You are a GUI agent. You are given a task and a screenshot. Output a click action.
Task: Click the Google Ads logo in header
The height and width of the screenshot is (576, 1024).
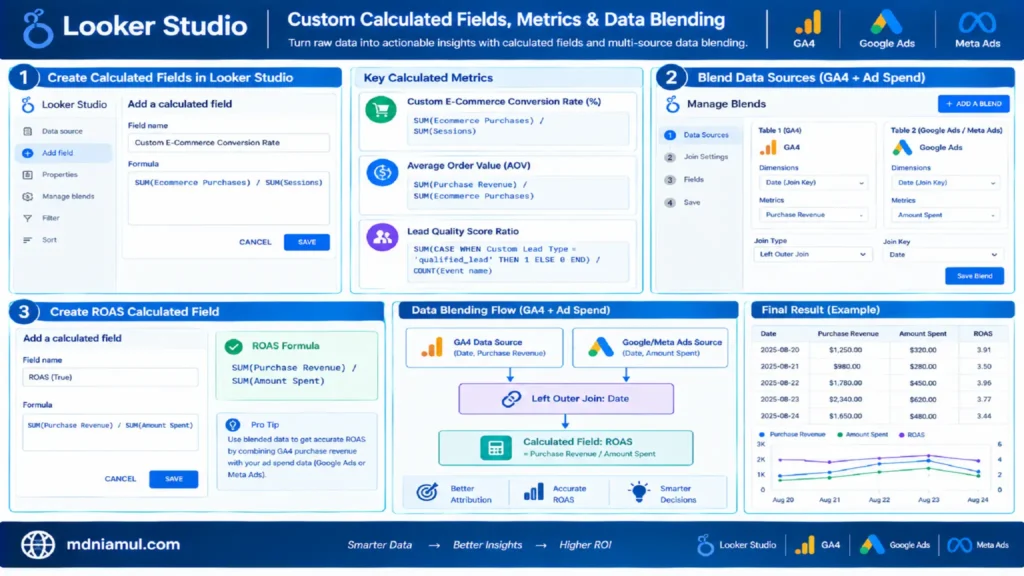pos(886,23)
